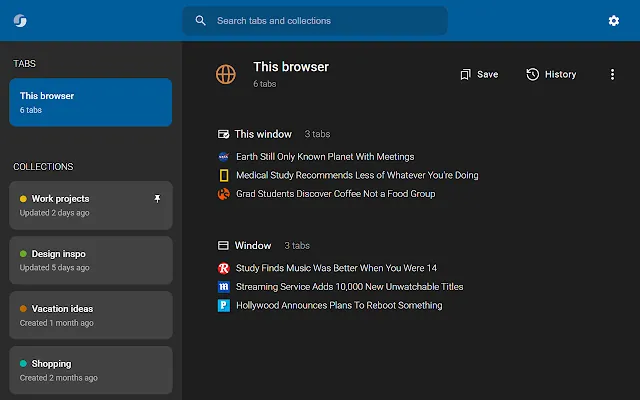Click the orange favicon on Grad Students
Image resolution: width=640 pixels, height=400 pixels.
(x=224, y=194)
